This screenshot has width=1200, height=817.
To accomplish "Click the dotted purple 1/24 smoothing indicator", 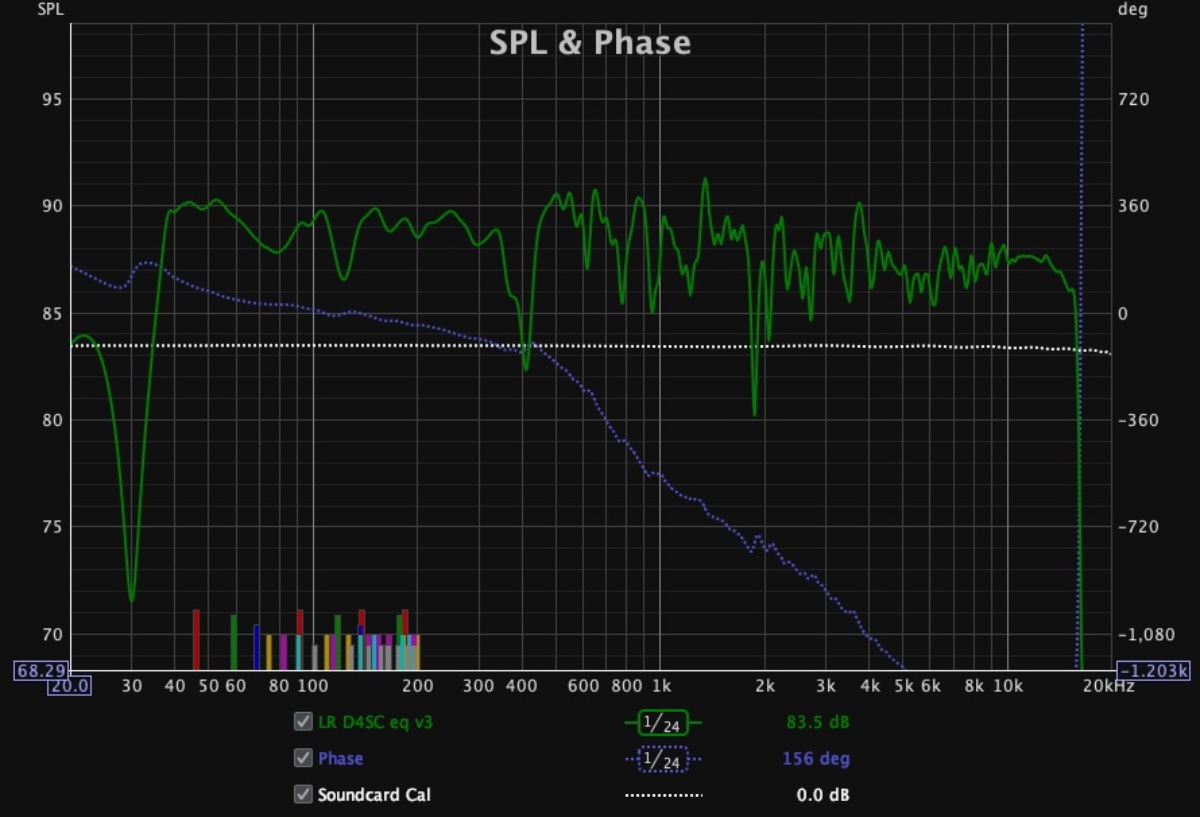I will coord(663,759).
